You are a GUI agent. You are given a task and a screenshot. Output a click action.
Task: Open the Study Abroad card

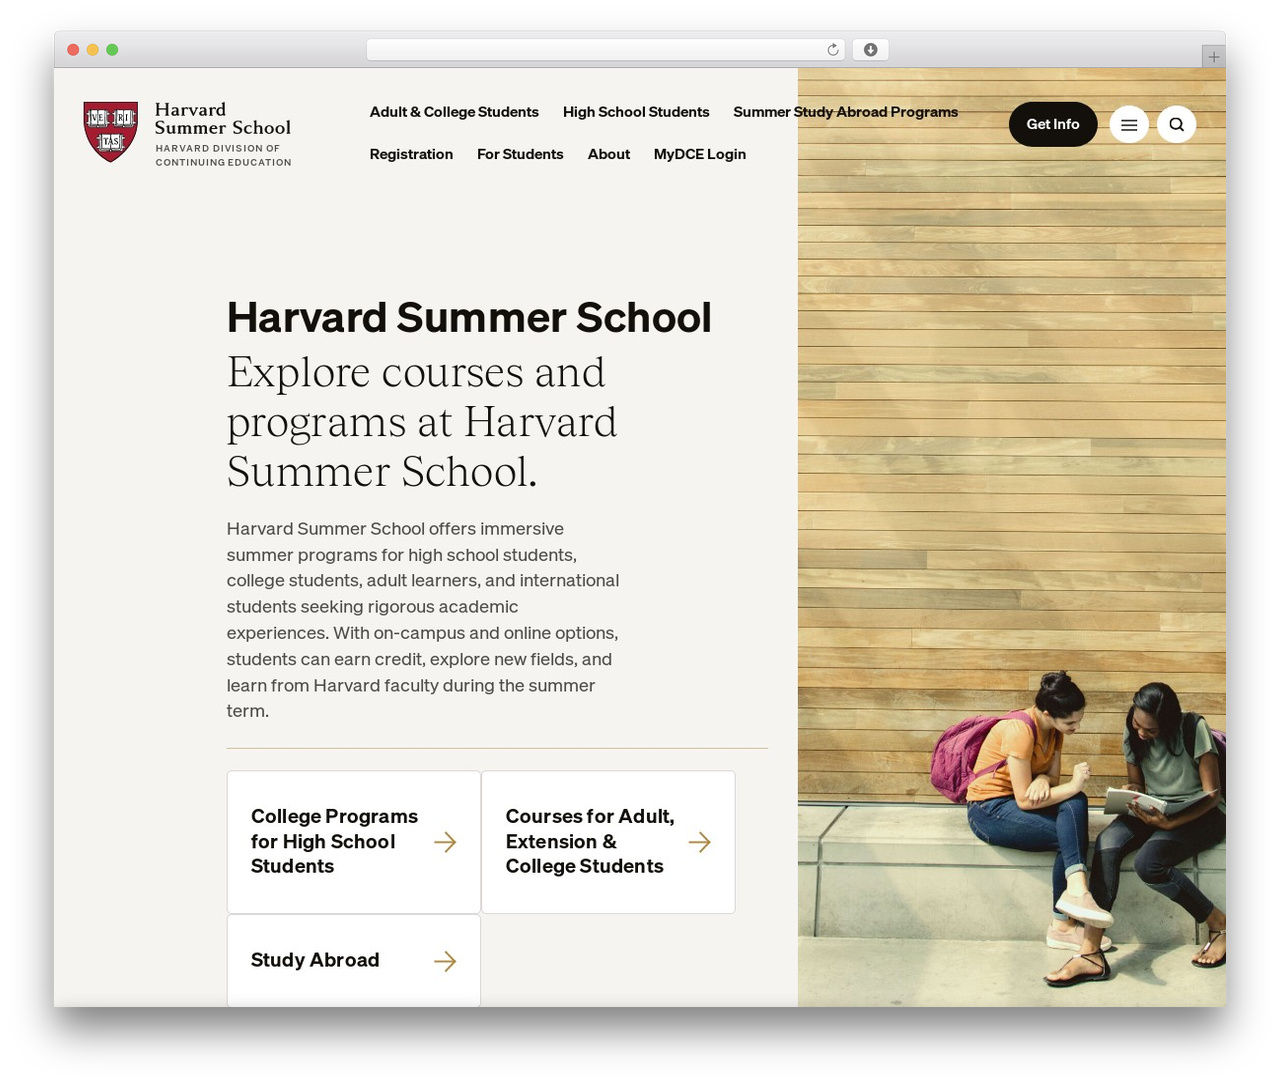354,961
